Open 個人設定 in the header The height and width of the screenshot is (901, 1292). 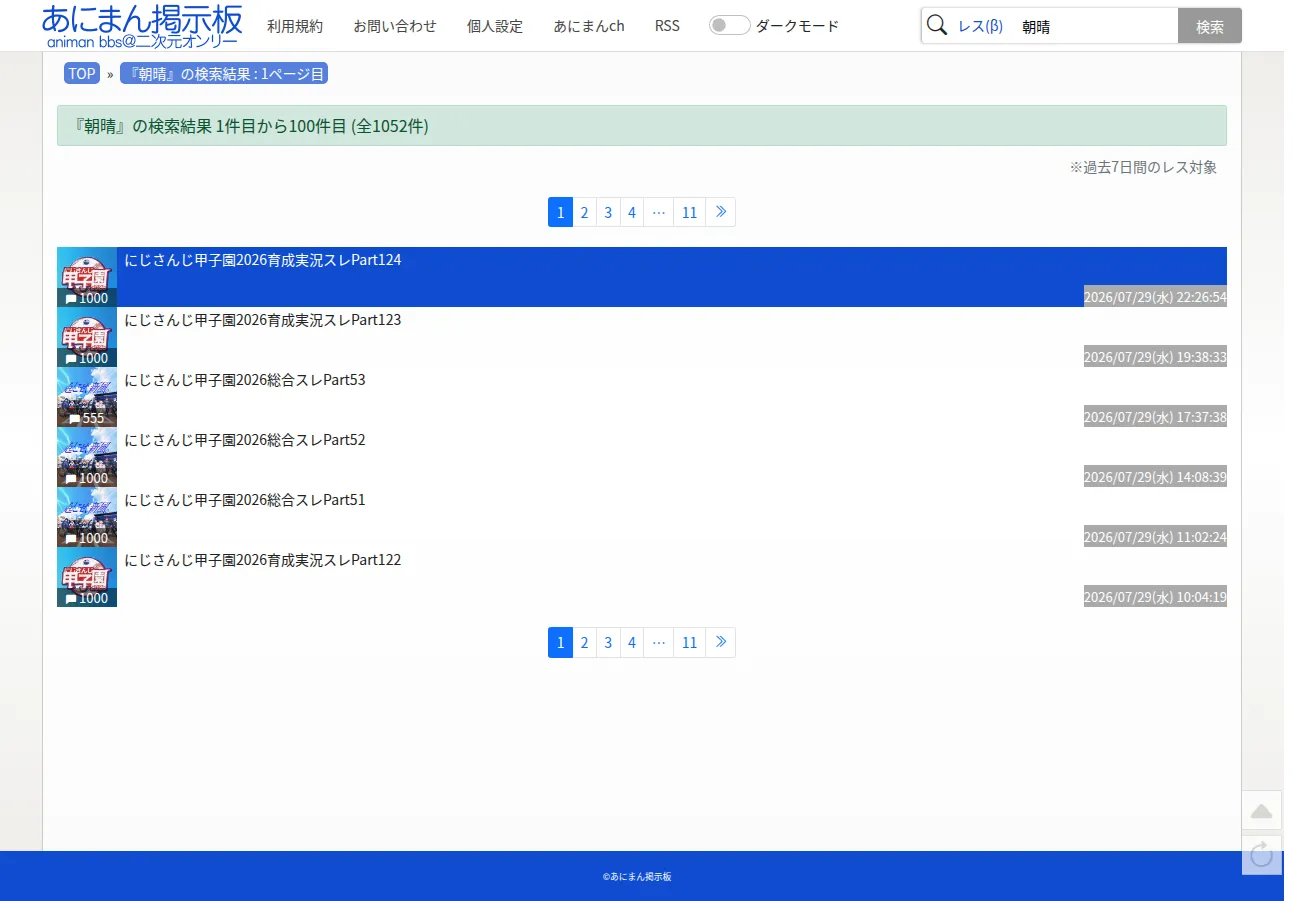click(495, 26)
